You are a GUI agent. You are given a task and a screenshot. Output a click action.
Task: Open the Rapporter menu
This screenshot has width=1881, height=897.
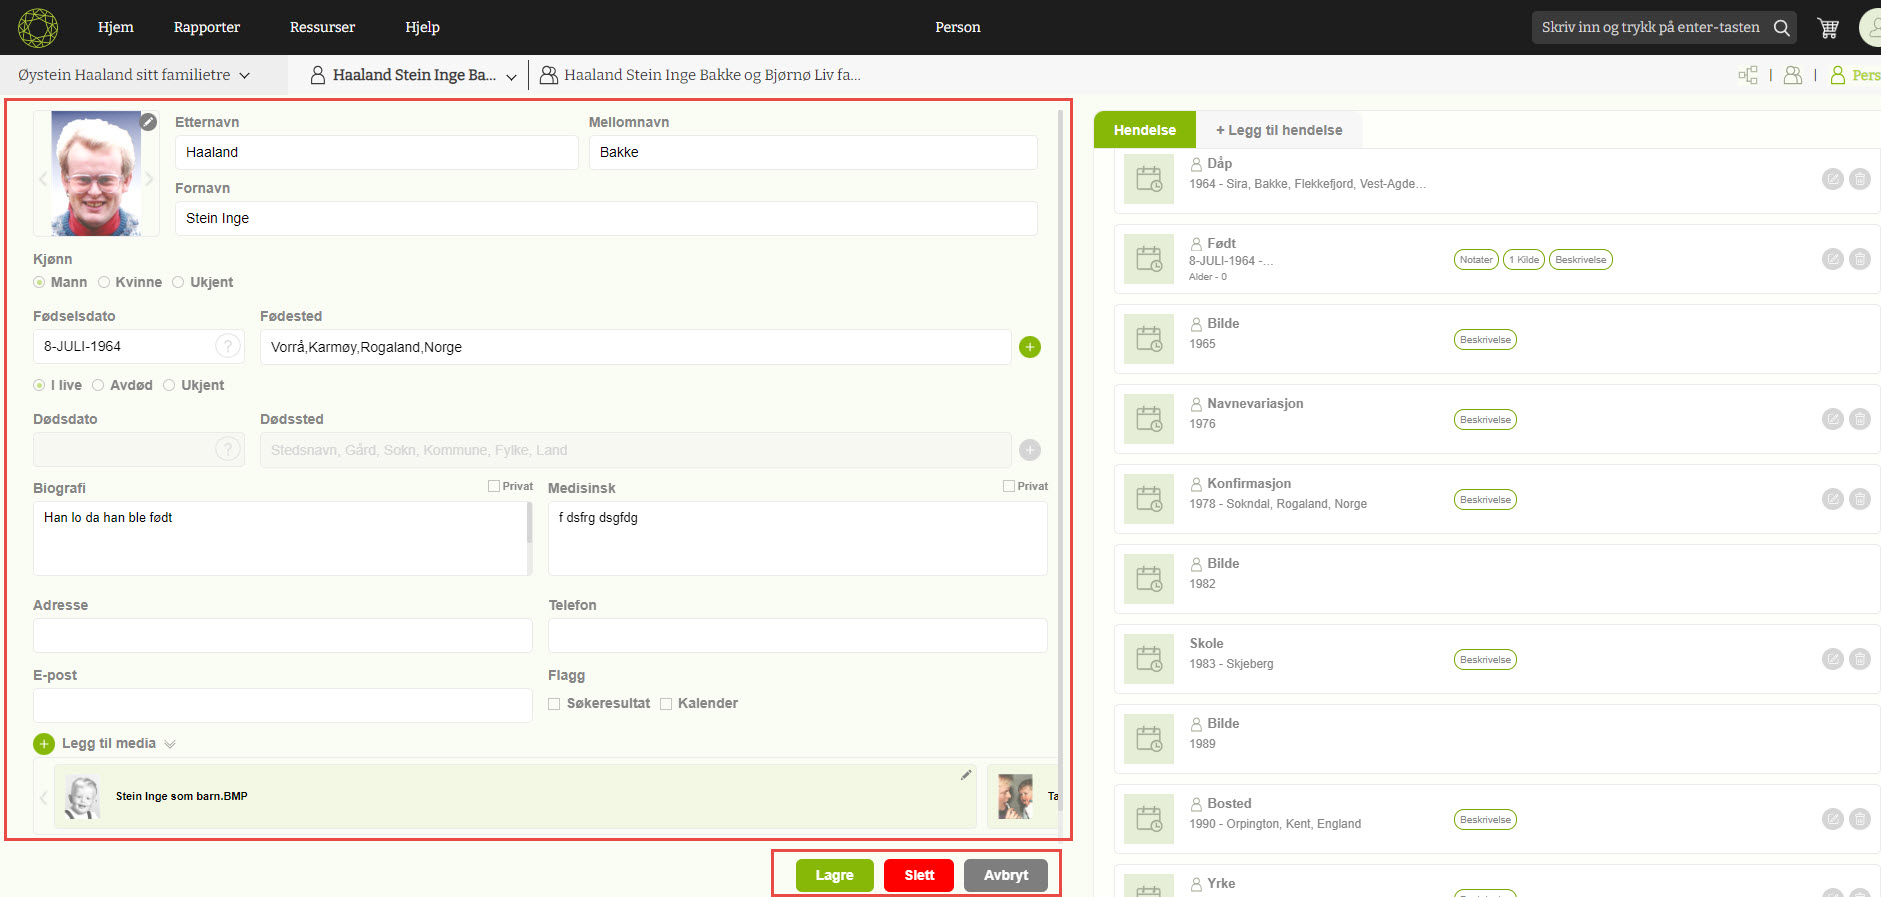pyautogui.click(x=206, y=27)
